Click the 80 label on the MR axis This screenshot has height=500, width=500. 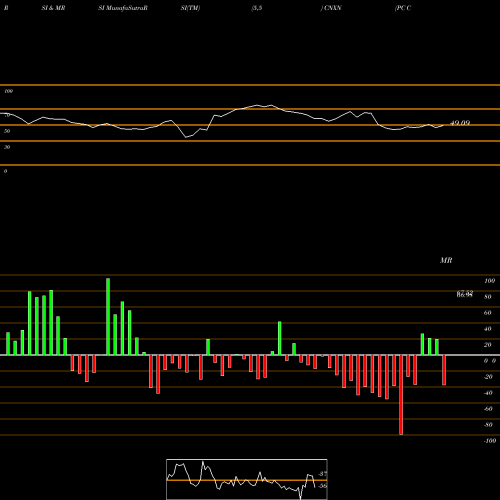488,297
